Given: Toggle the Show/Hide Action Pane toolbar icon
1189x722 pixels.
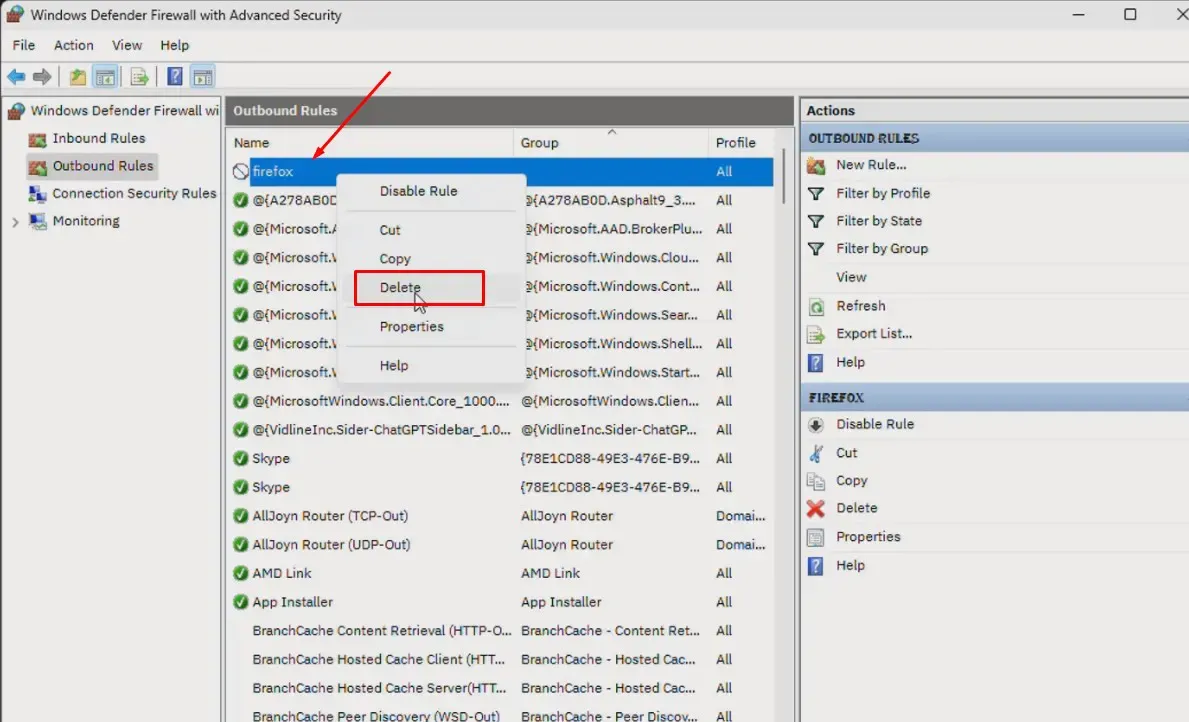Looking at the screenshot, I should pos(202,77).
